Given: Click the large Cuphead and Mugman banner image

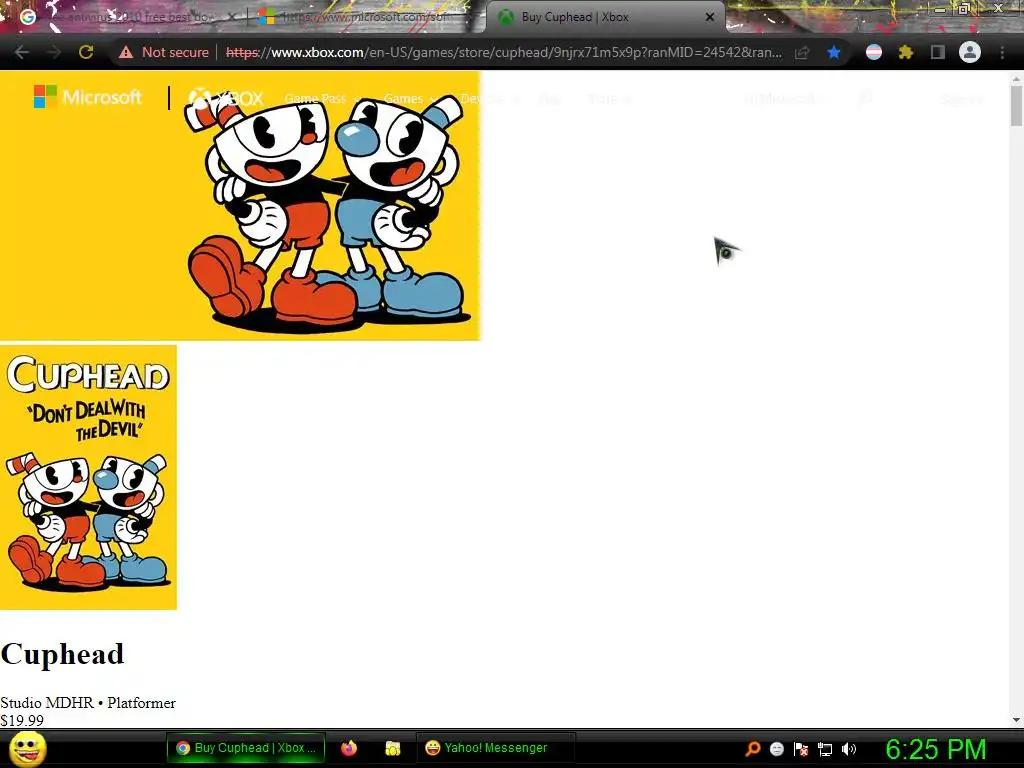Looking at the screenshot, I should point(240,206).
